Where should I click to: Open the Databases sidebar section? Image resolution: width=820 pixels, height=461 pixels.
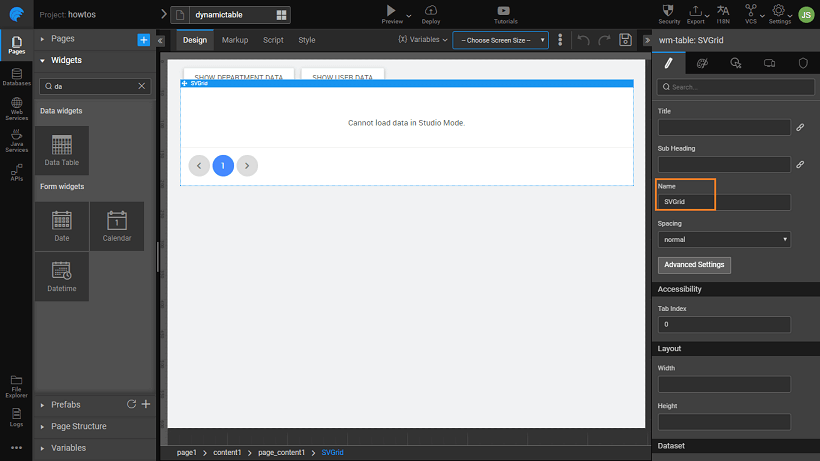click(x=16, y=77)
